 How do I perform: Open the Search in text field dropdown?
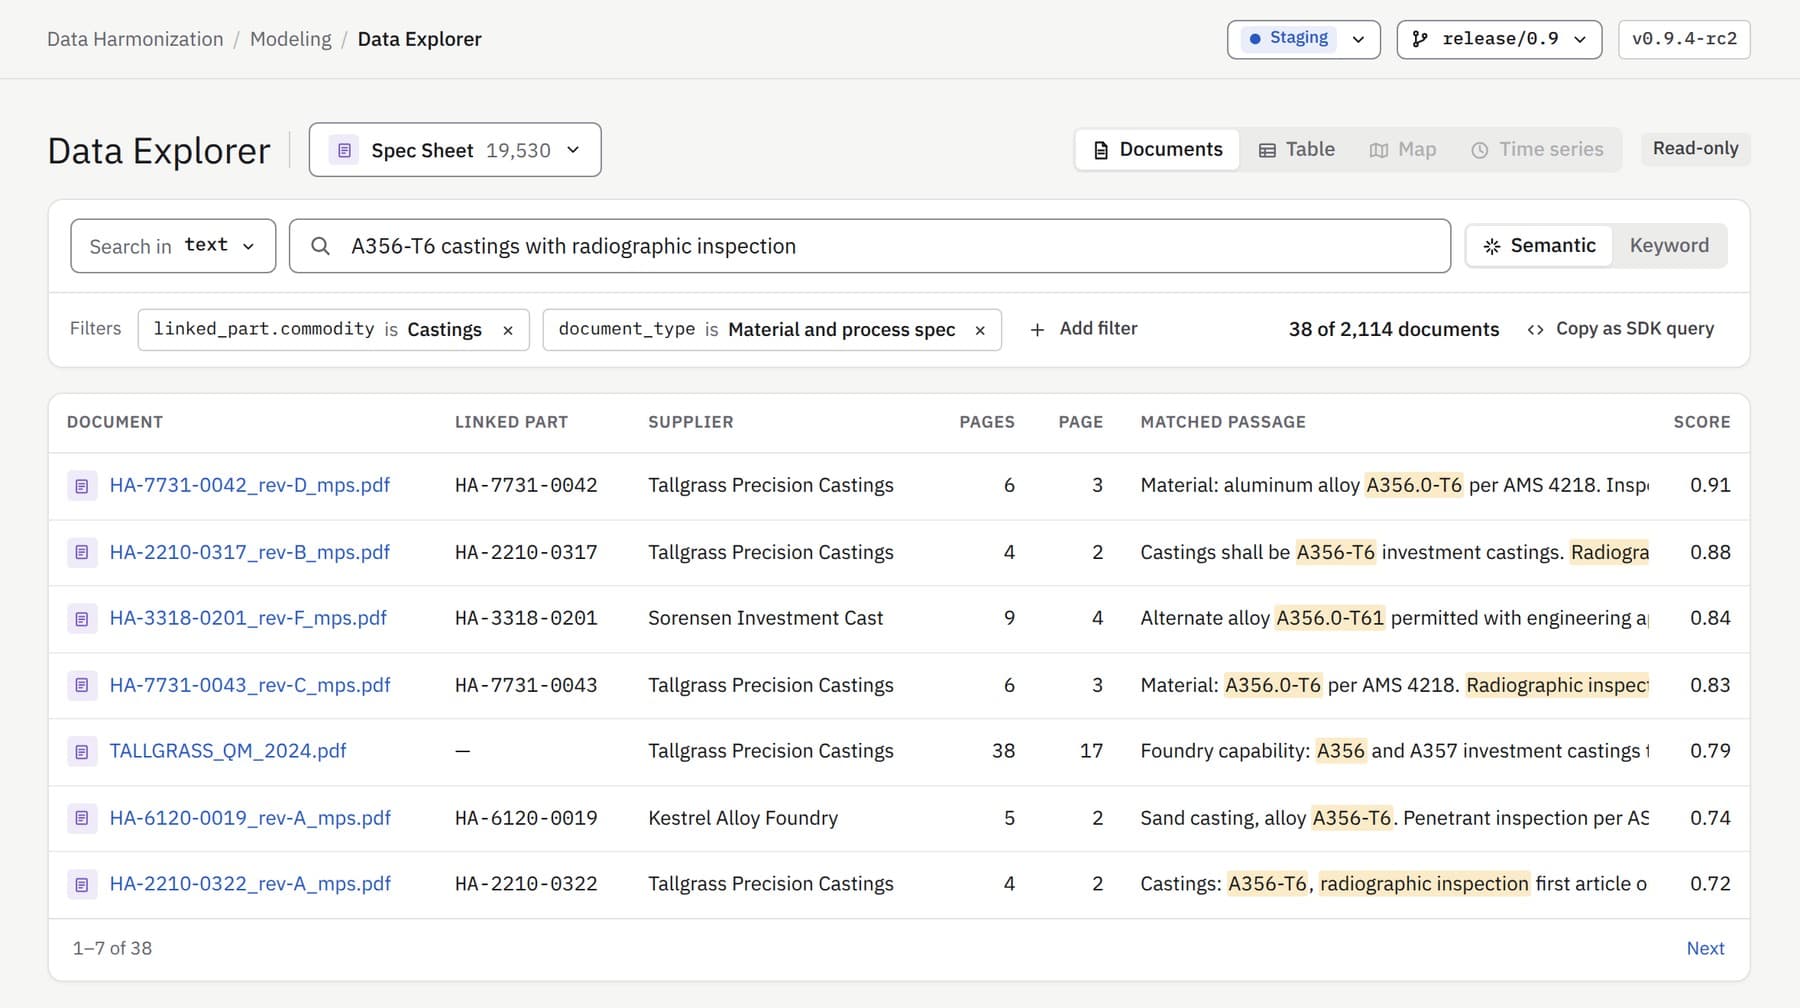[x=173, y=246]
